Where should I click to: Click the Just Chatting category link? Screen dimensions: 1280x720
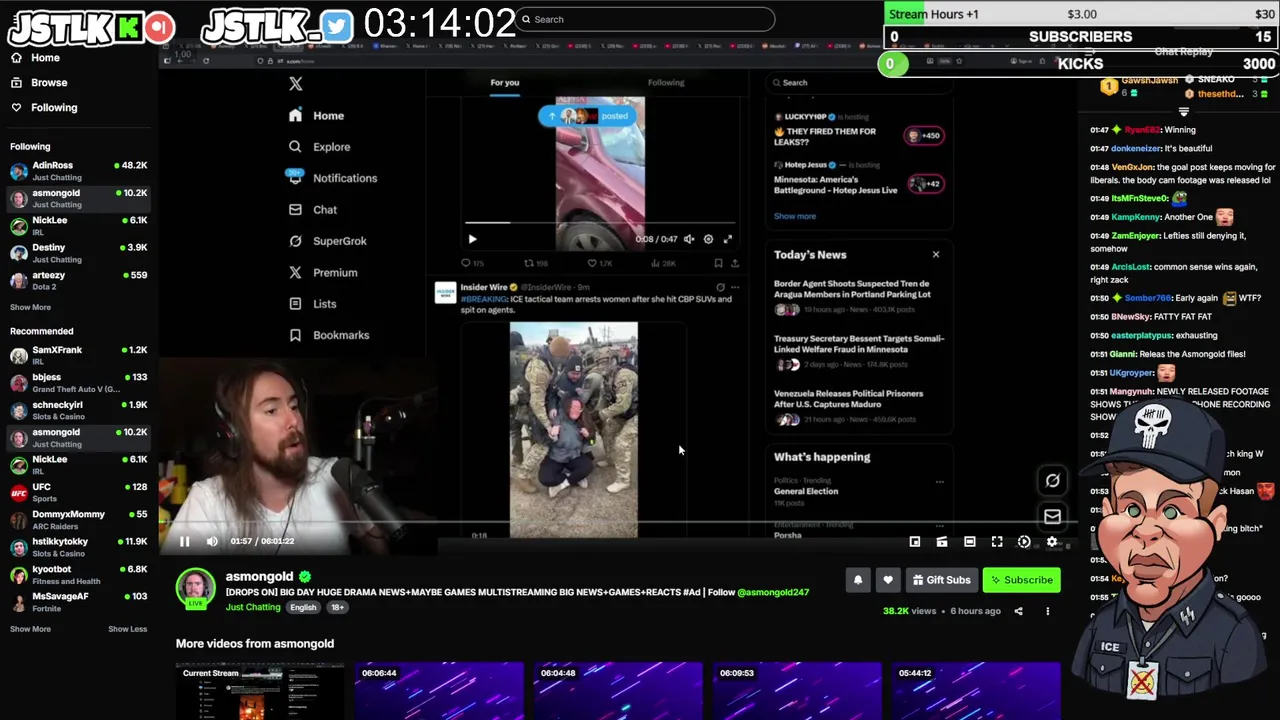pyautogui.click(x=253, y=607)
